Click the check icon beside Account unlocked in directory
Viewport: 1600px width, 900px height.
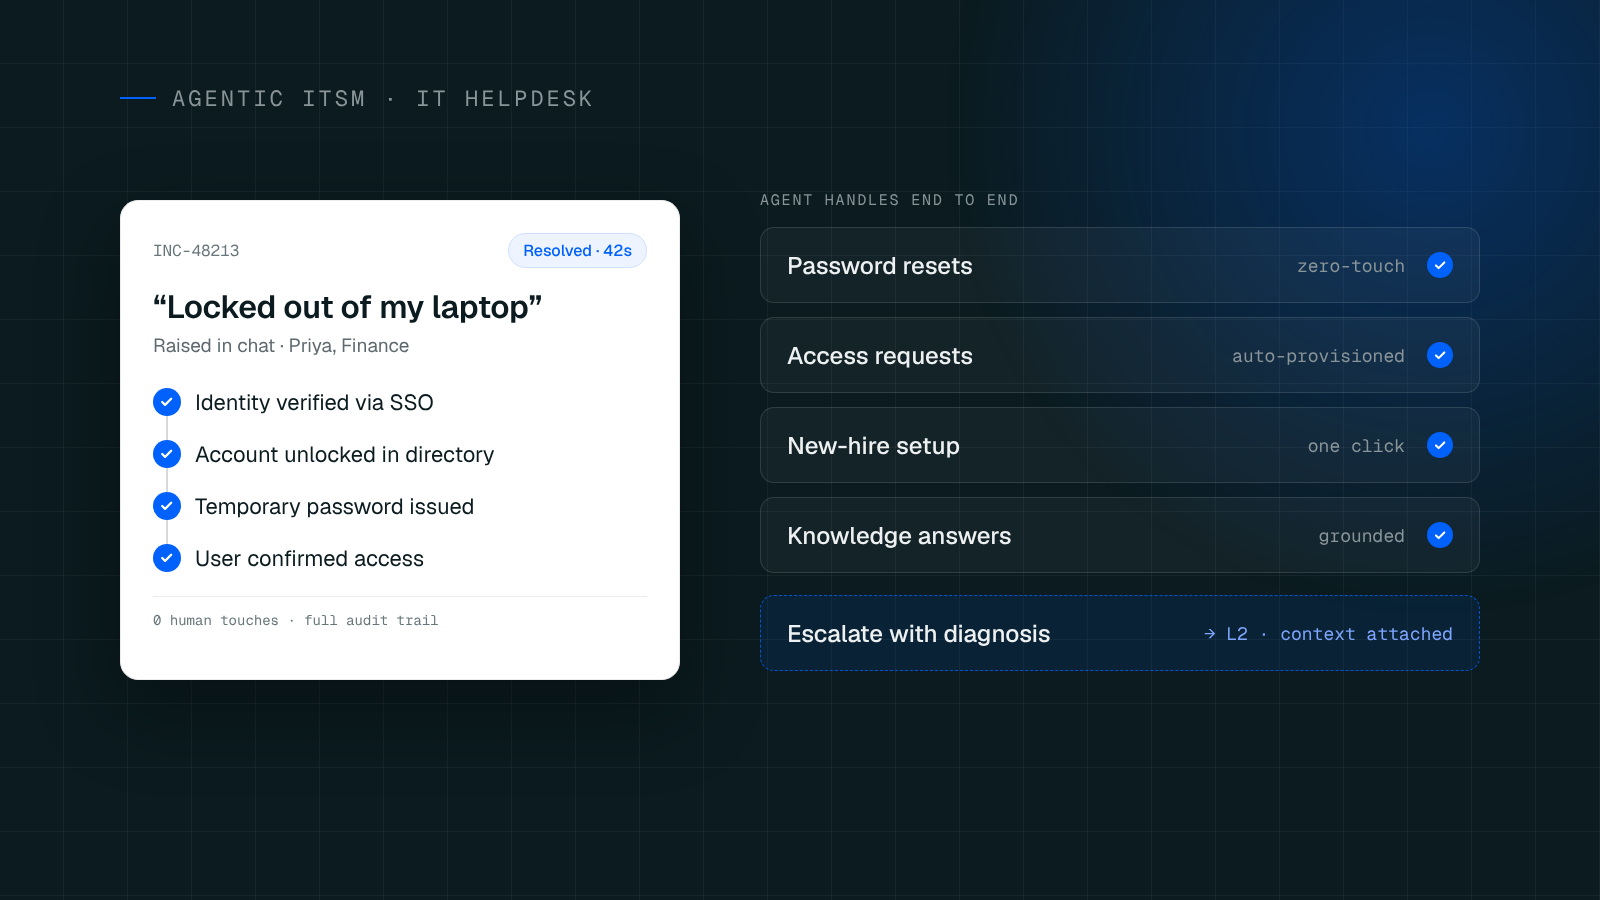167,454
